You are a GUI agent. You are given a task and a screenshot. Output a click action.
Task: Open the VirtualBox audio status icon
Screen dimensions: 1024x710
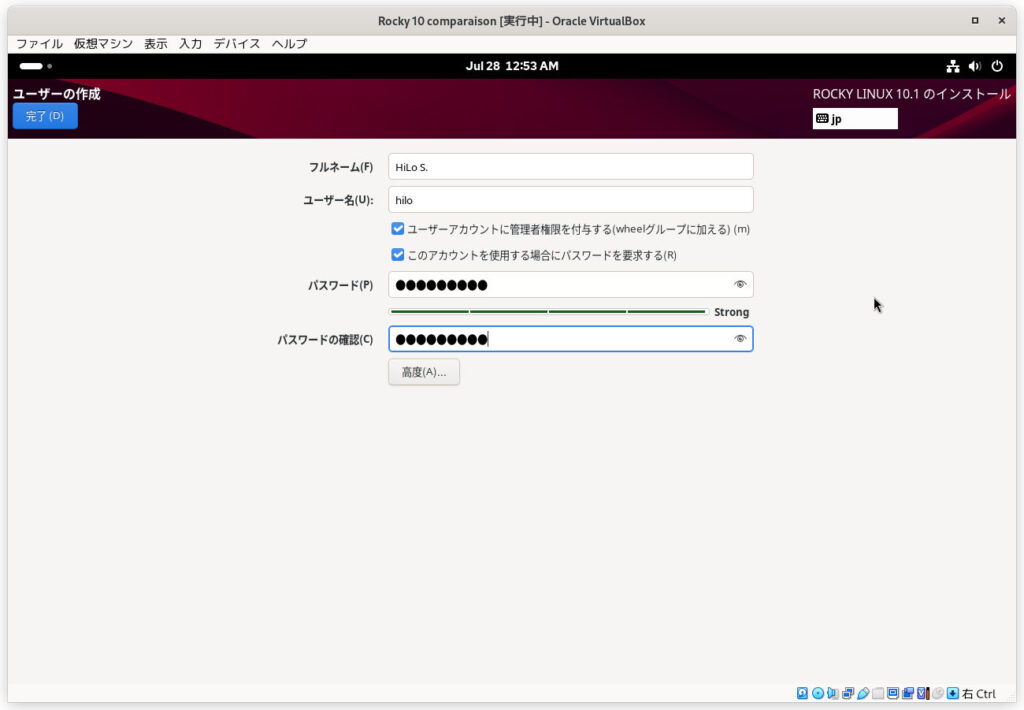click(x=833, y=693)
